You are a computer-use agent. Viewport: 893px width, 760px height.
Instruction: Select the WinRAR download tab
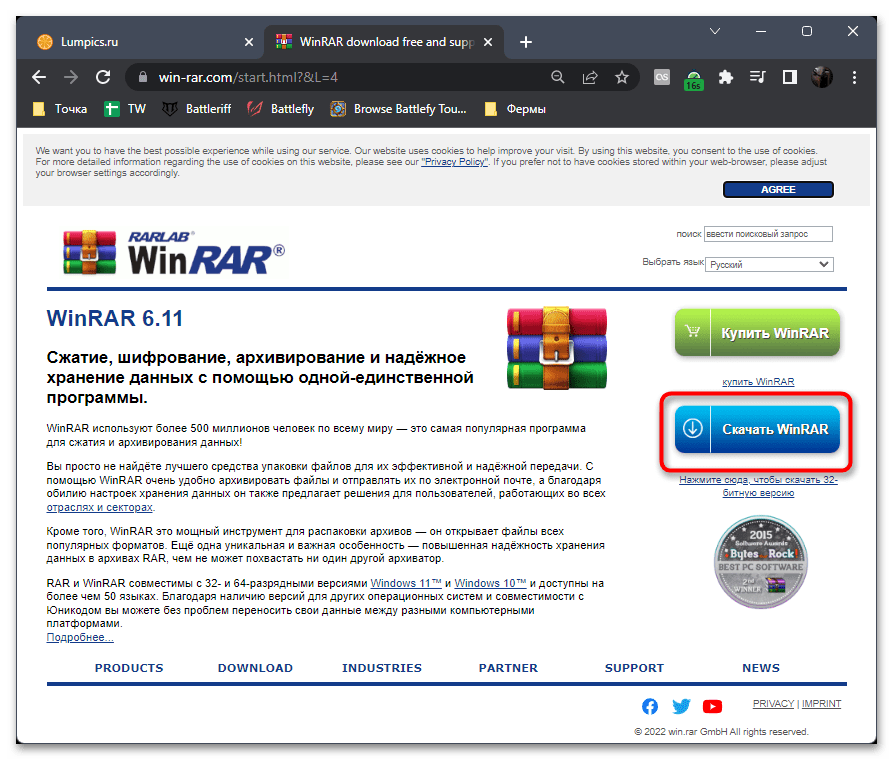point(384,42)
